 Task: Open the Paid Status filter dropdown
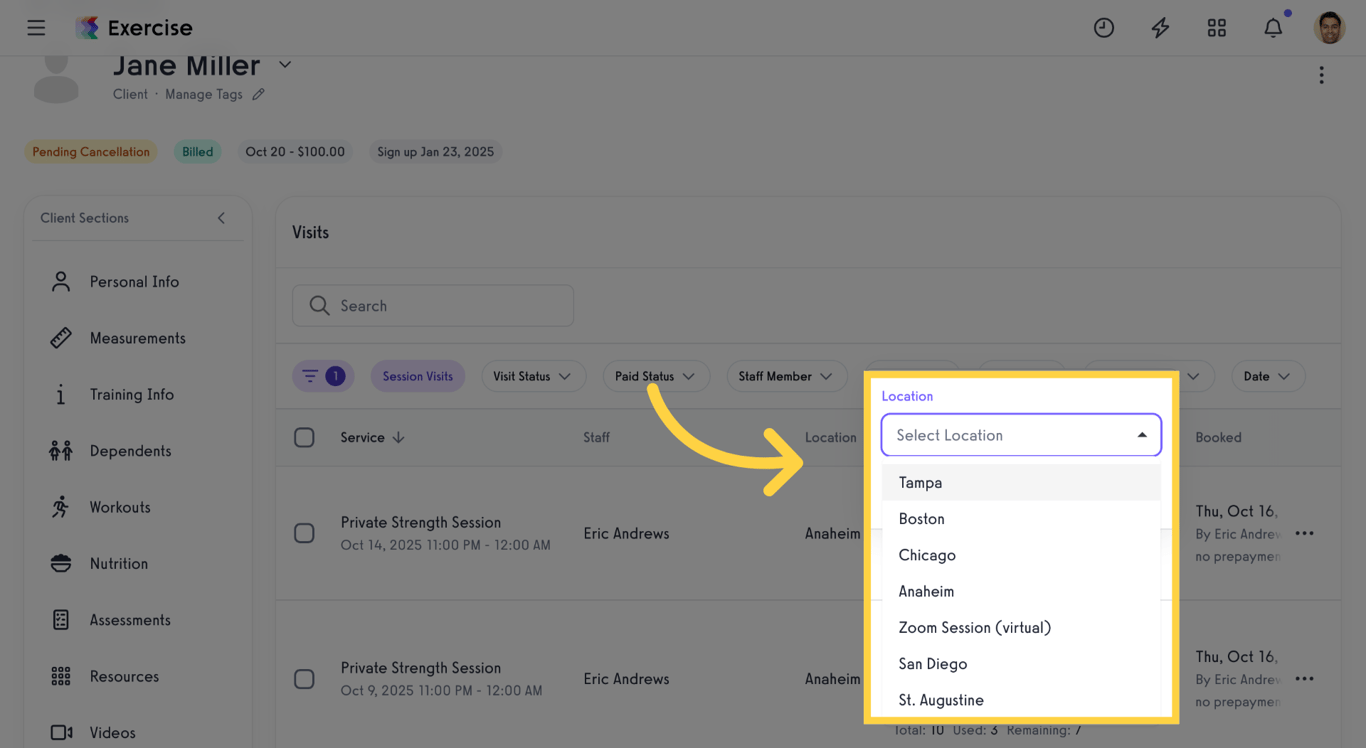coord(656,376)
